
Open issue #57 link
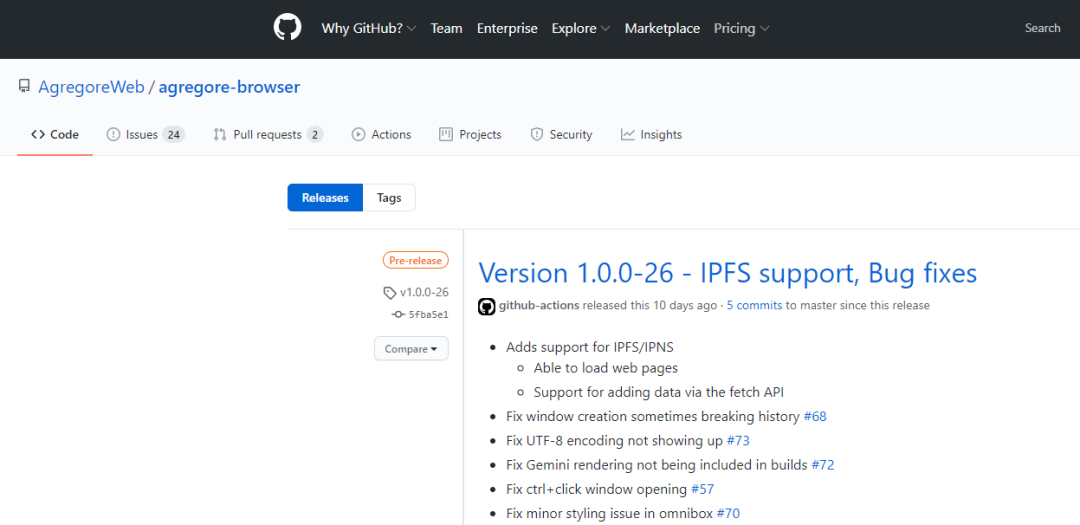pos(703,489)
